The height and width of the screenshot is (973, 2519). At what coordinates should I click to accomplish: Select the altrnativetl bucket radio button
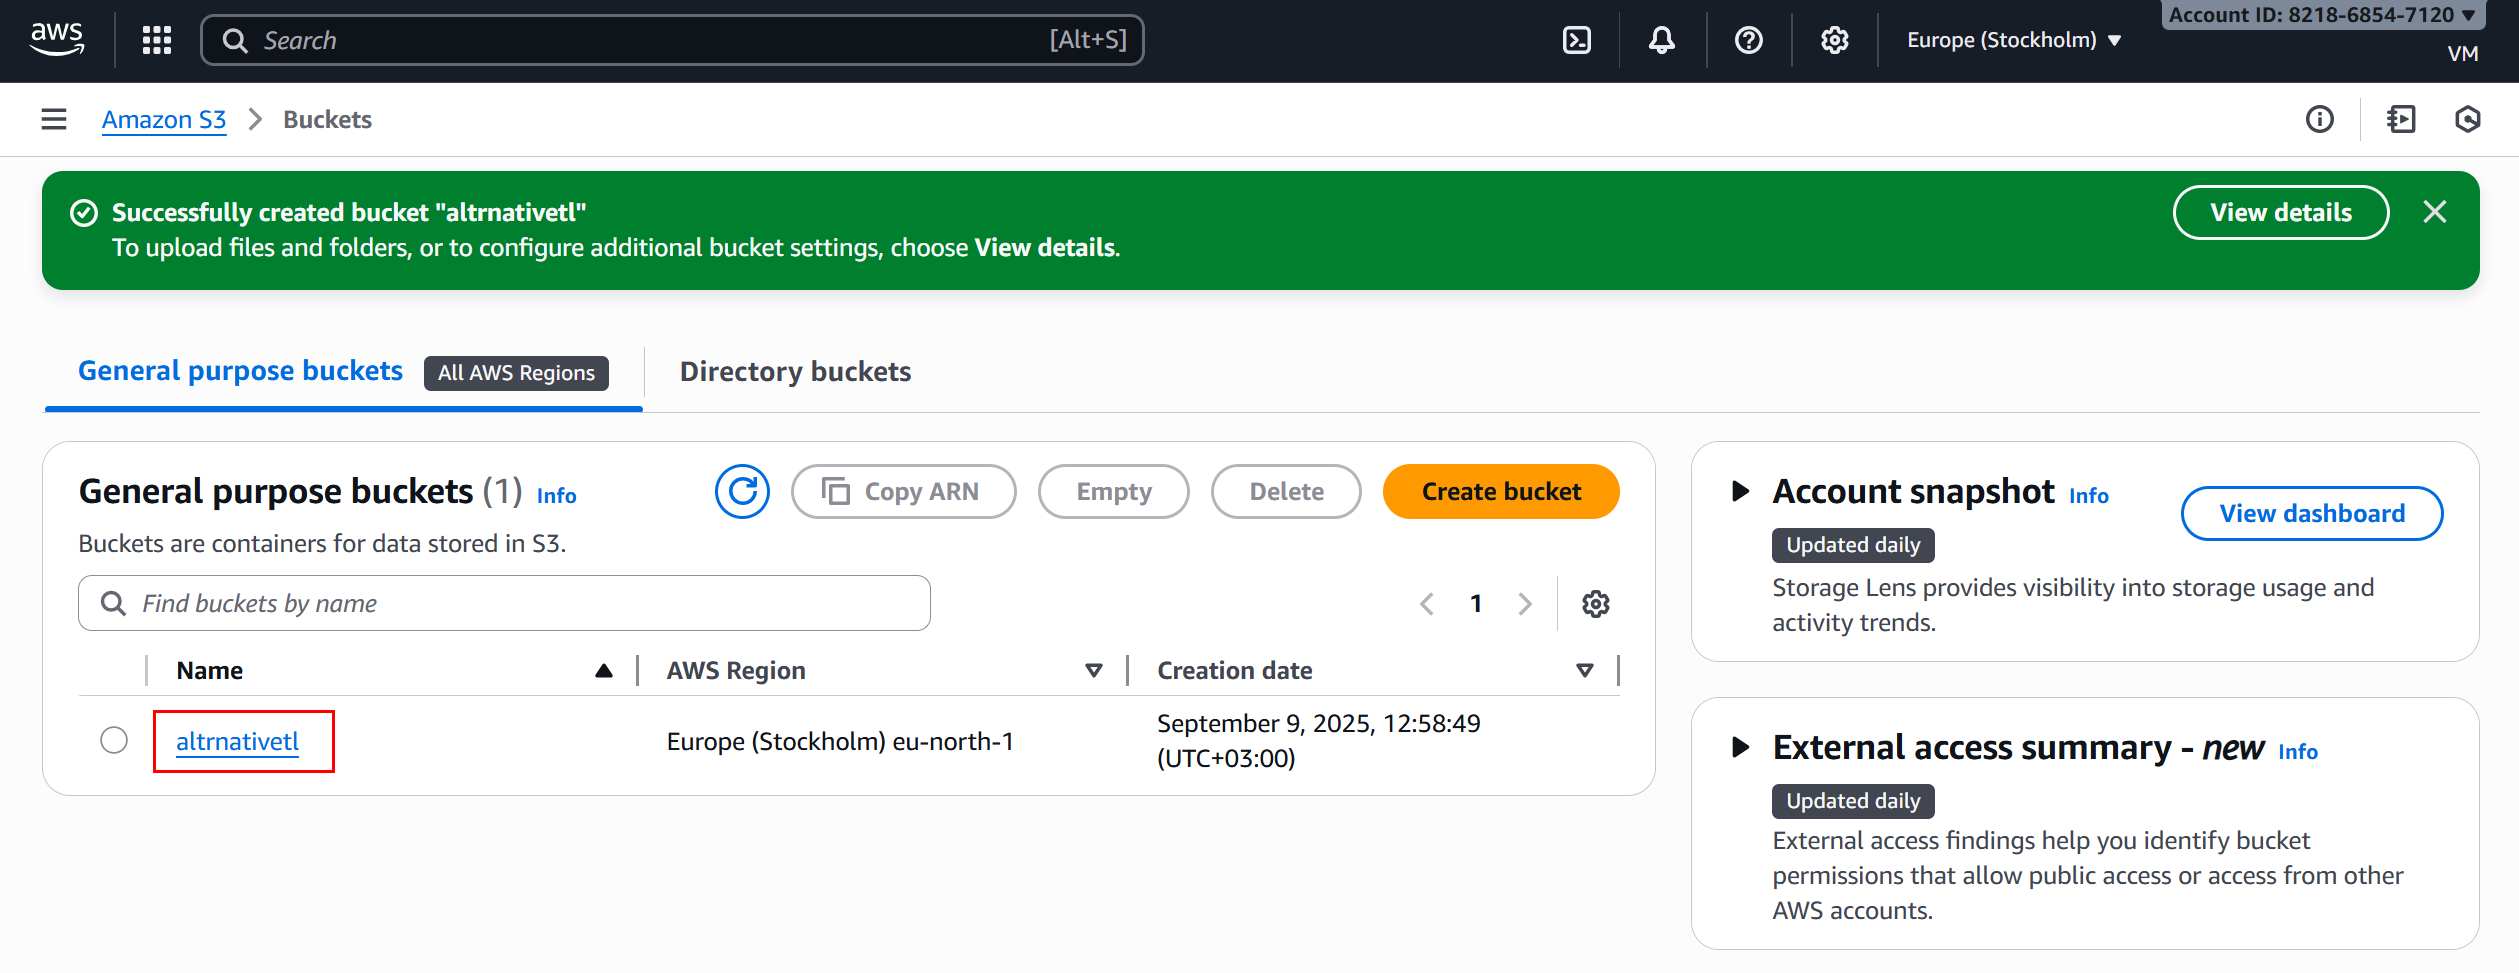pyautogui.click(x=114, y=740)
